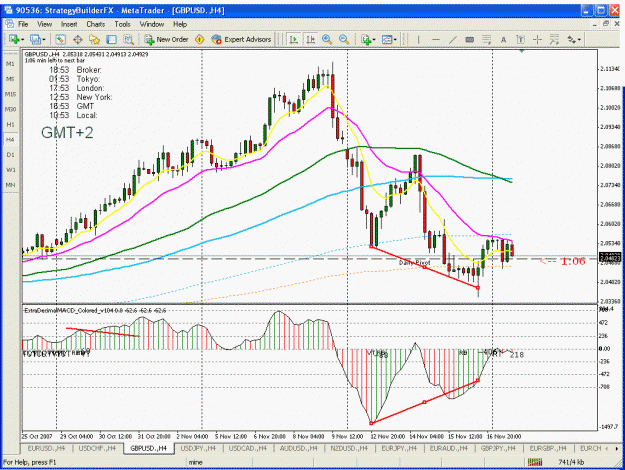Switch to USDCAD,H4 chart tab
The image size is (625, 470).
248,448
